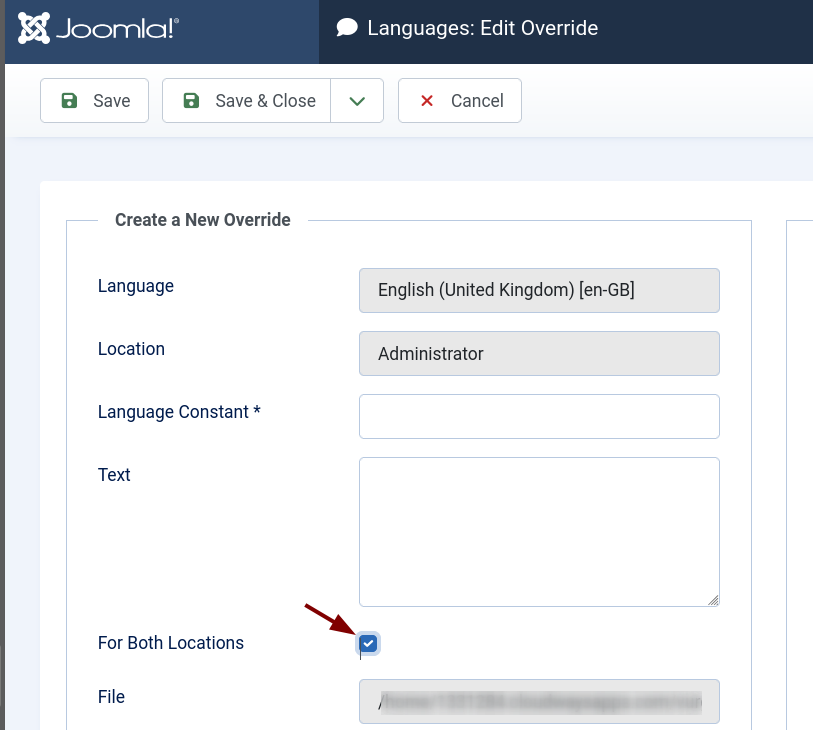The width and height of the screenshot is (813, 730).
Task: Click the For Both Locations label
Action: point(171,643)
